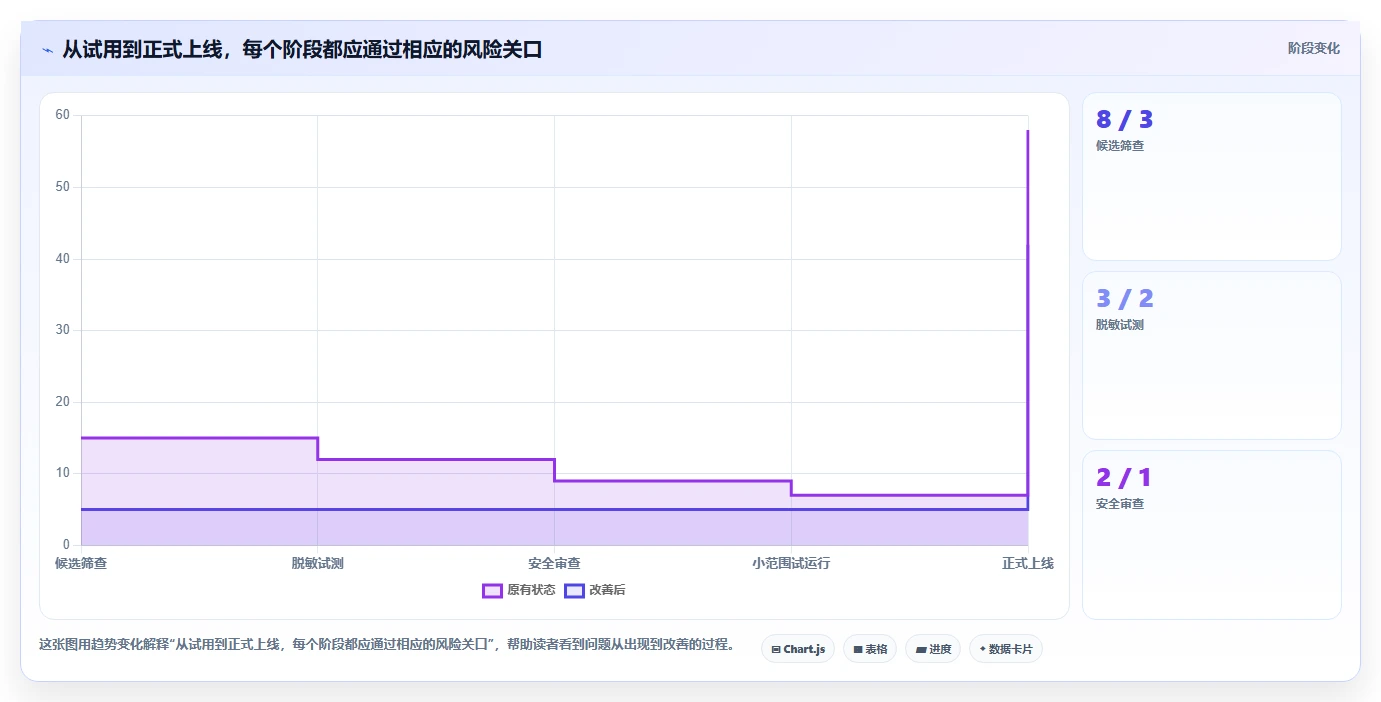
Task: Click the 小范围试运行 x-axis label
Action: point(791,563)
